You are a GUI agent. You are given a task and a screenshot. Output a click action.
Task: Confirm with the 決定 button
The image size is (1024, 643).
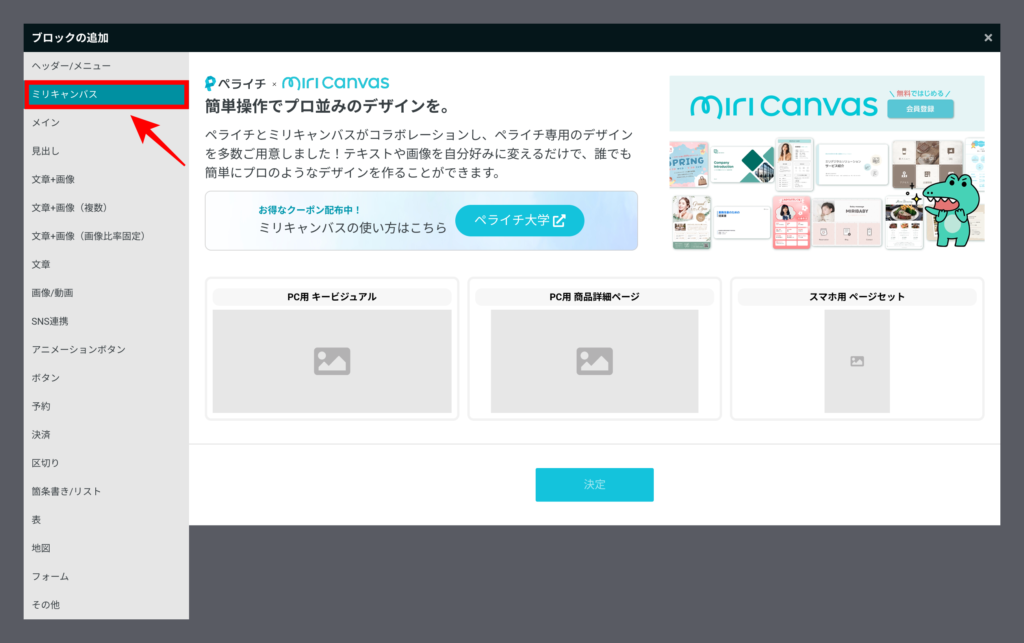click(594, 484)
